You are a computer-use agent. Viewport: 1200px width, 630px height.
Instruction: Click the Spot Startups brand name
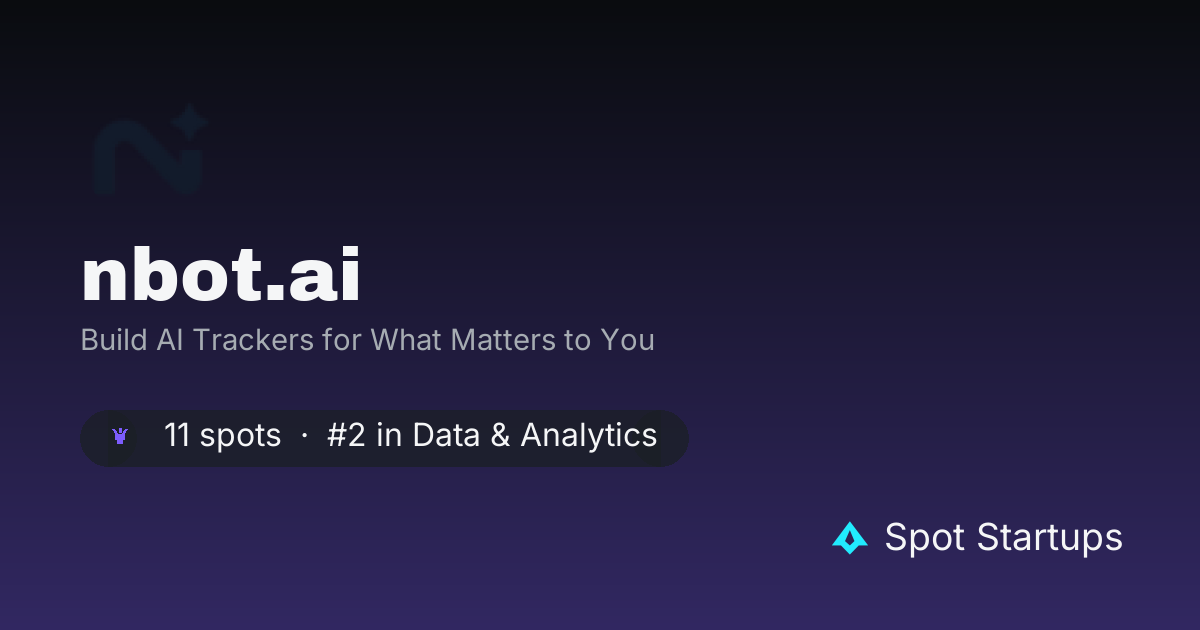click(1003, 538)
